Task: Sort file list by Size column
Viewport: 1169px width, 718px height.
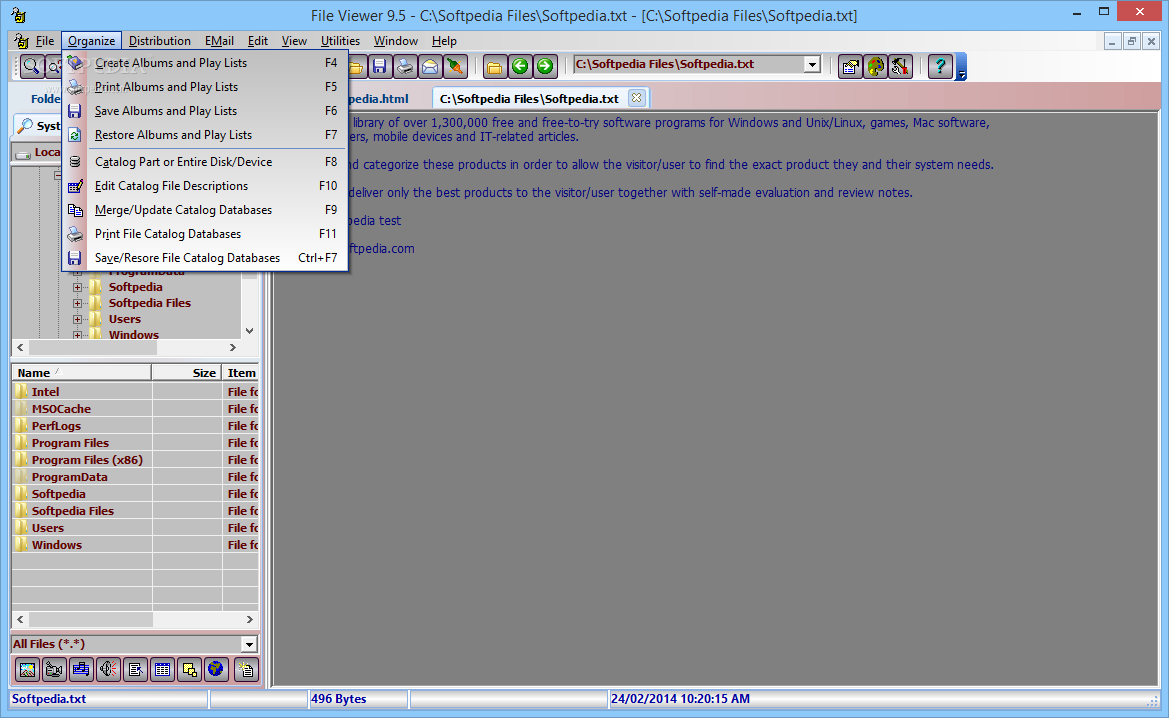Action: [x=186, y=373]
